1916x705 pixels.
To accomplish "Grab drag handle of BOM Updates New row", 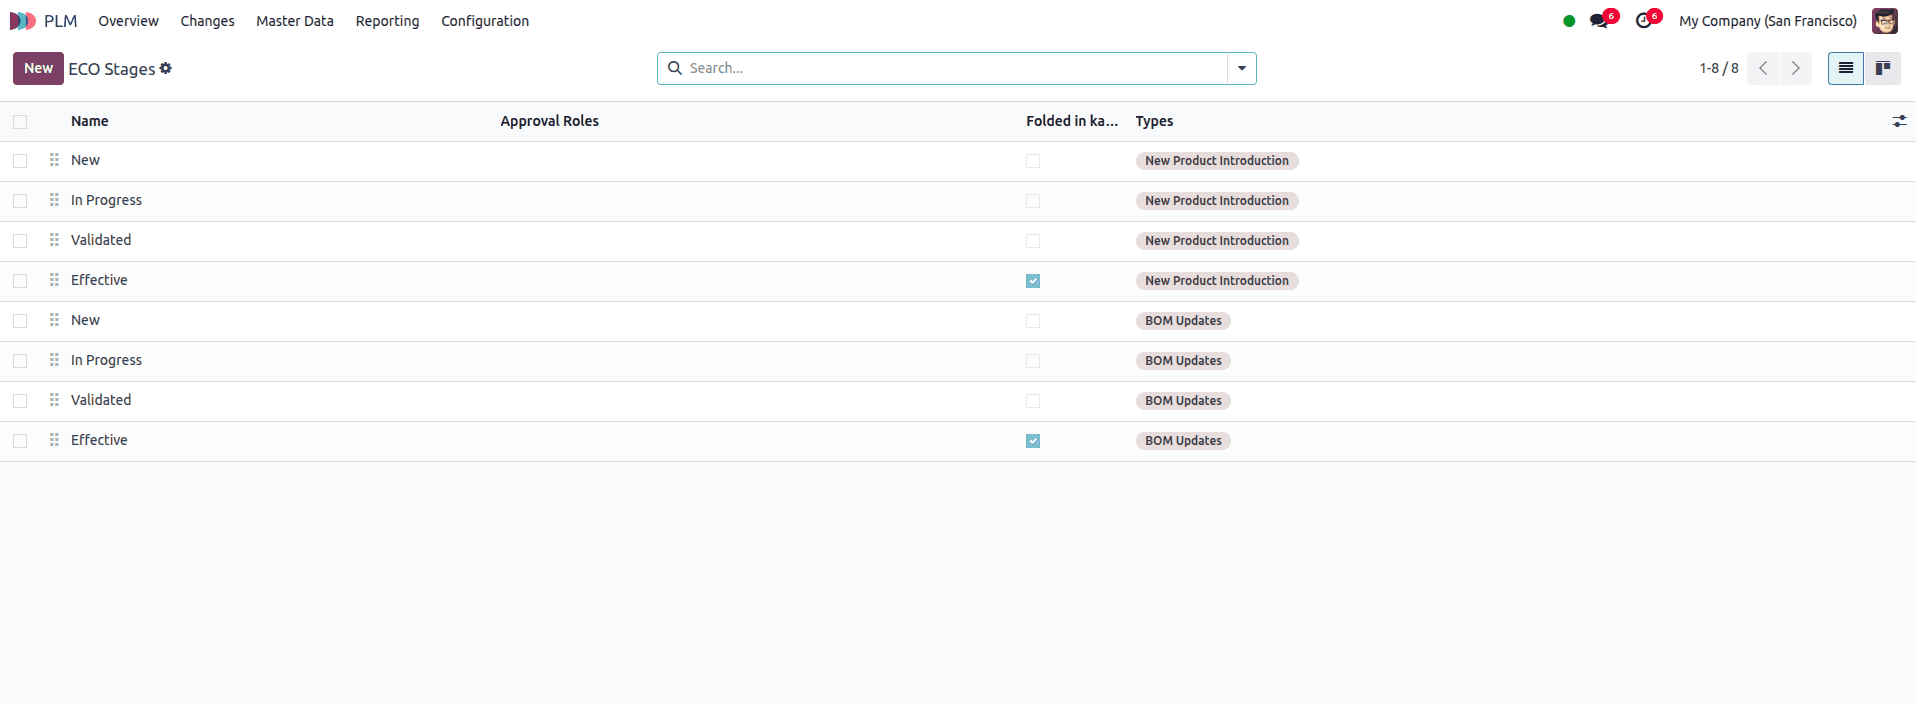I will tap(54, 320).
